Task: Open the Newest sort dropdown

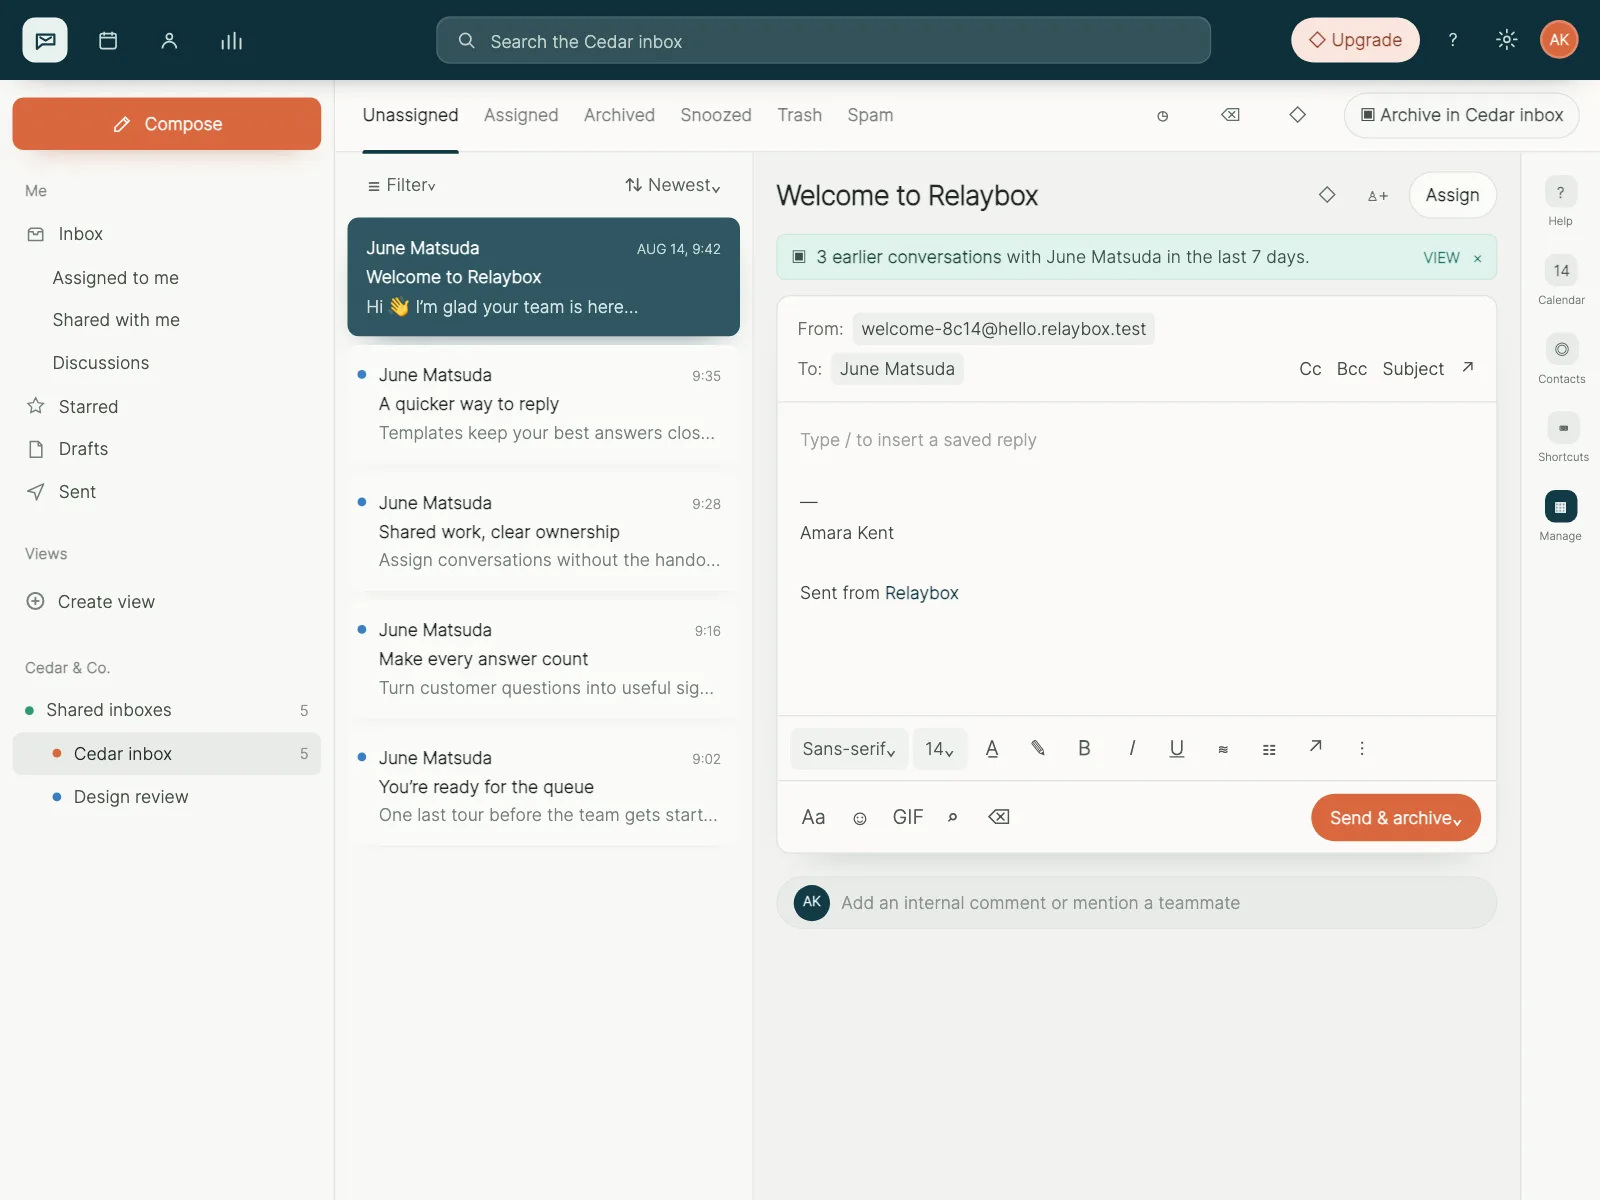Action: click(x=673, y=185)
